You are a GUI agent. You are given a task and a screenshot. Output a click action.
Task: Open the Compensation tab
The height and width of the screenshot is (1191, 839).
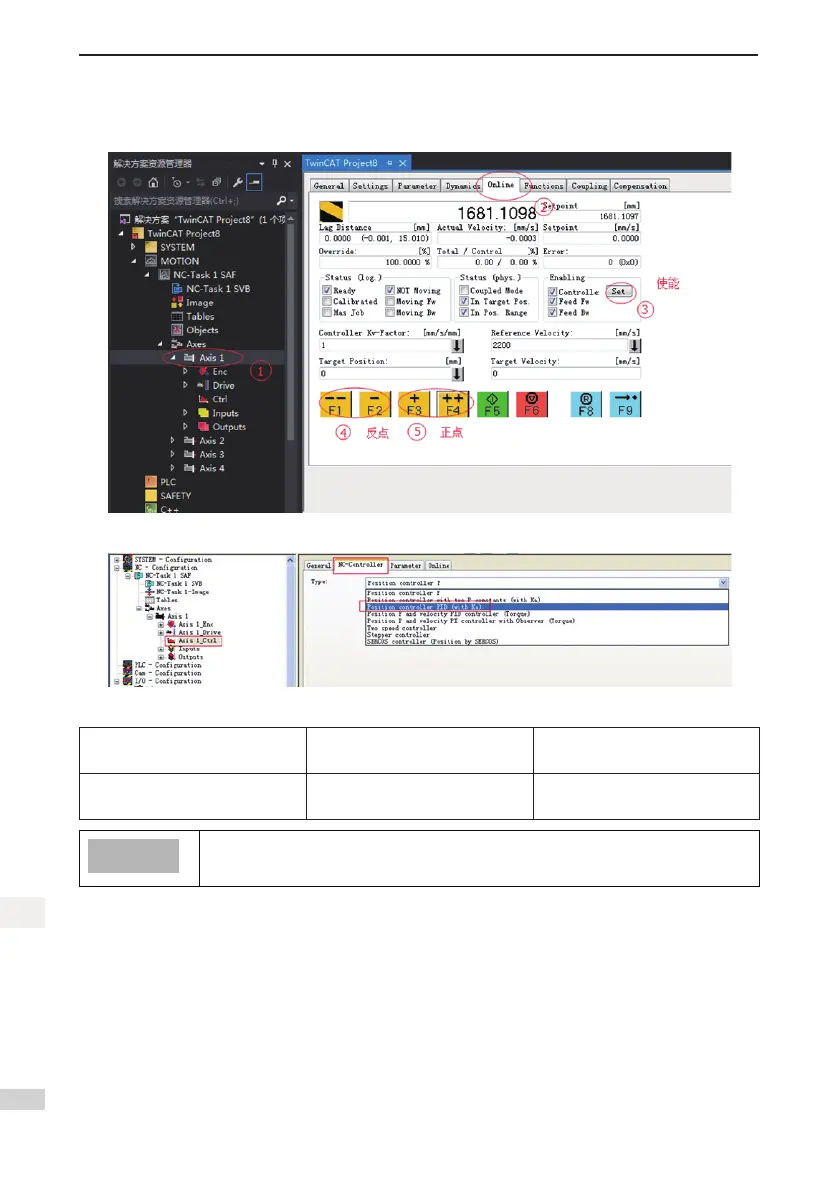tap(641, 186)
